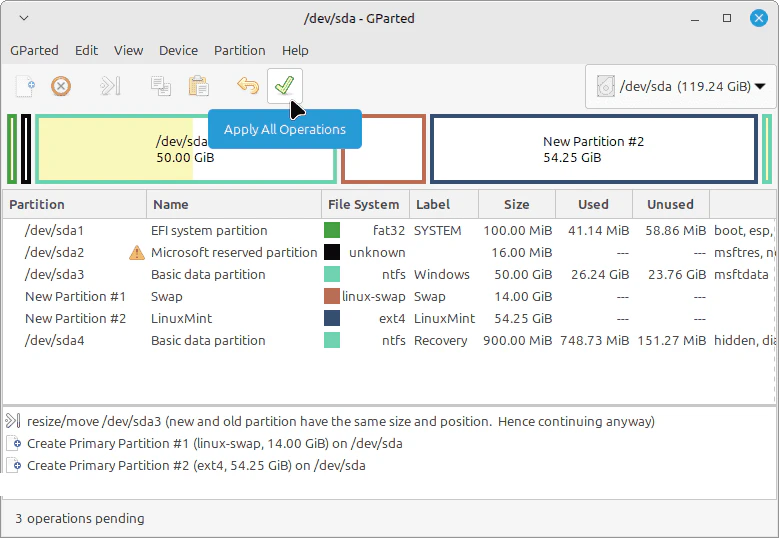Click the Unused column header
This screenshot has width=779, height=538.
(671, 205)
